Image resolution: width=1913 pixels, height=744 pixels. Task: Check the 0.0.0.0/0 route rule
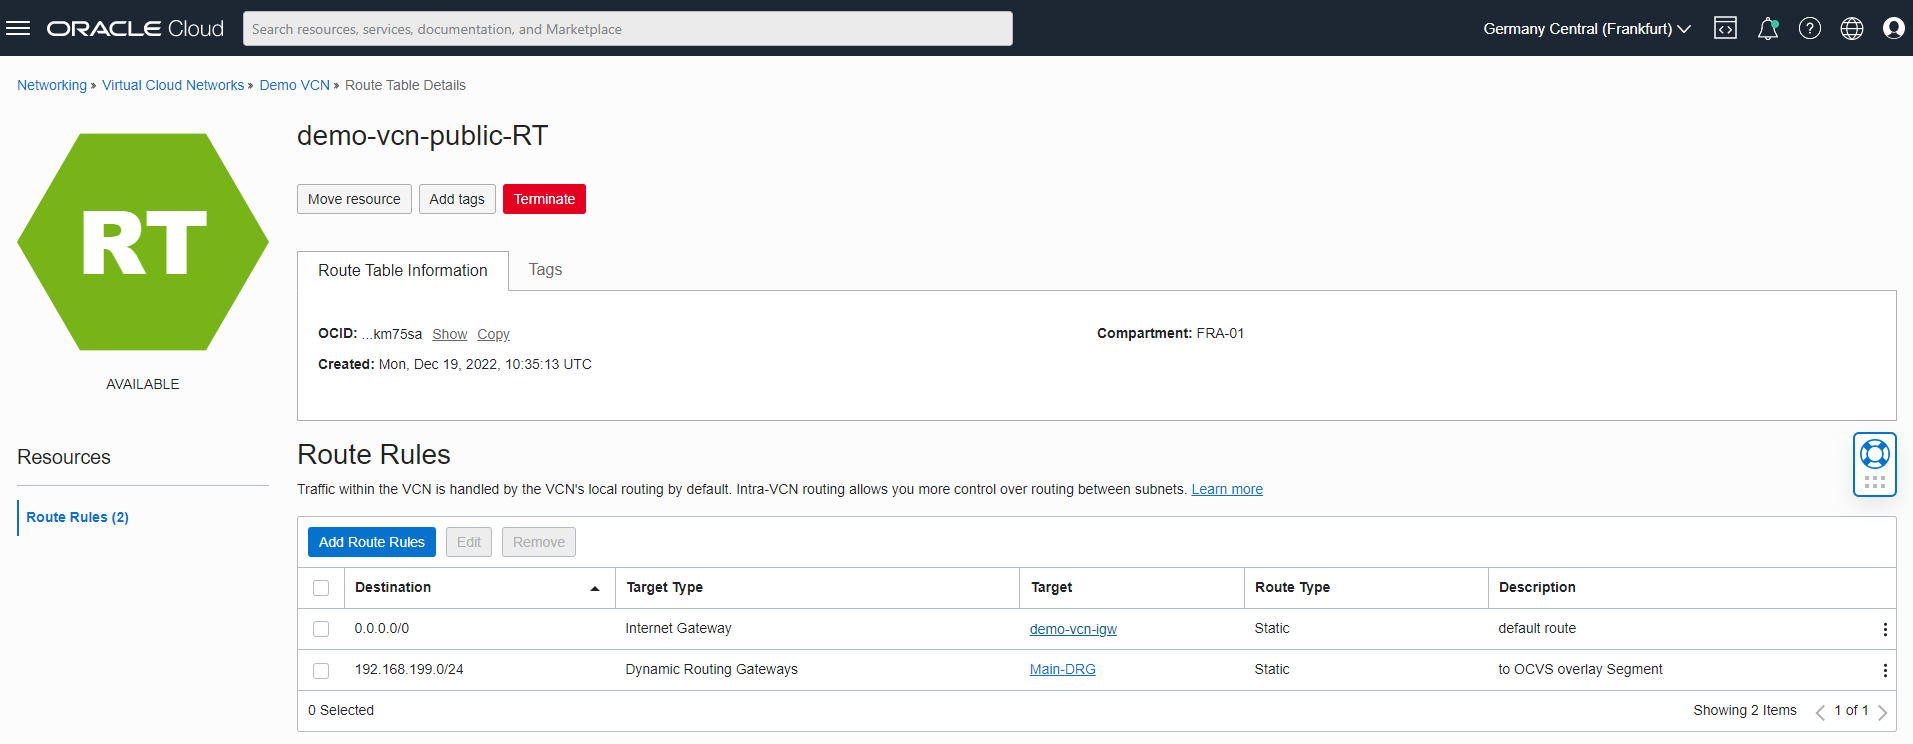tap(321, 629)
